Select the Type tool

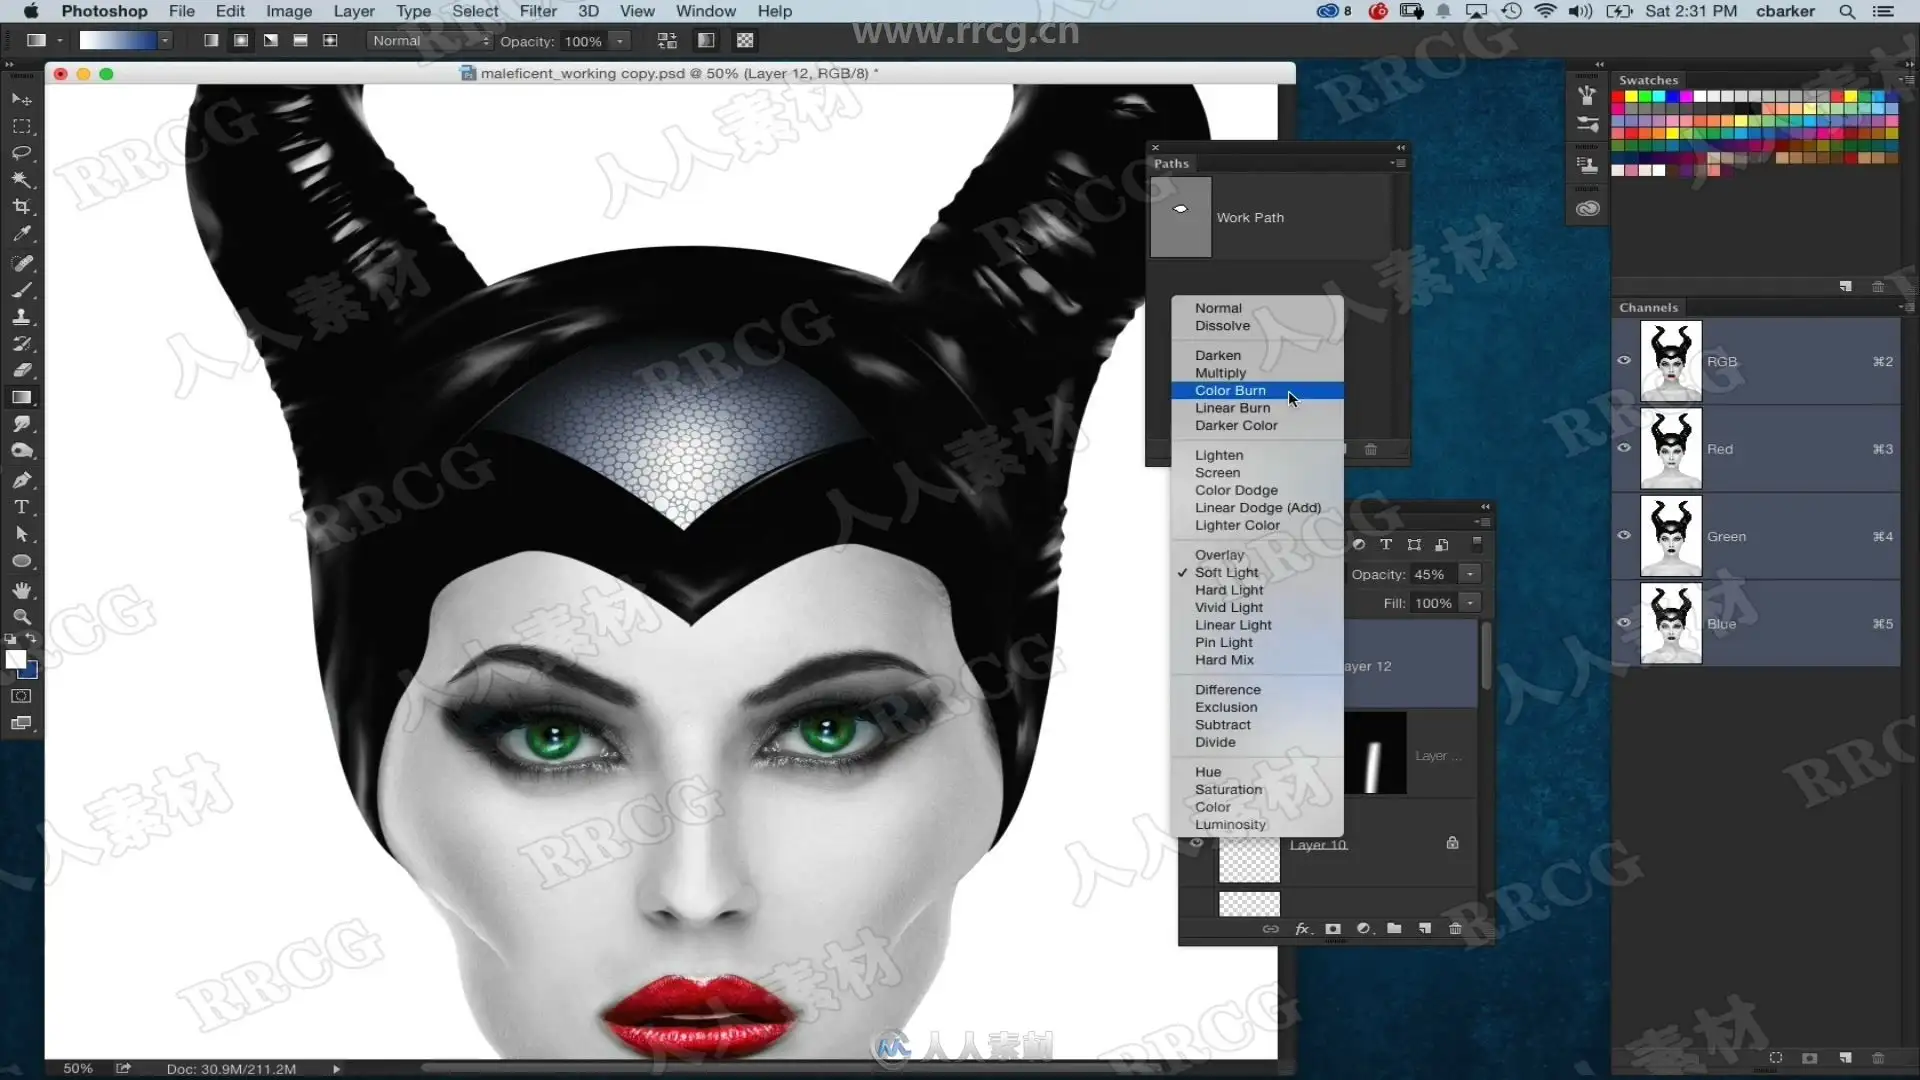(x=21, y=507)
